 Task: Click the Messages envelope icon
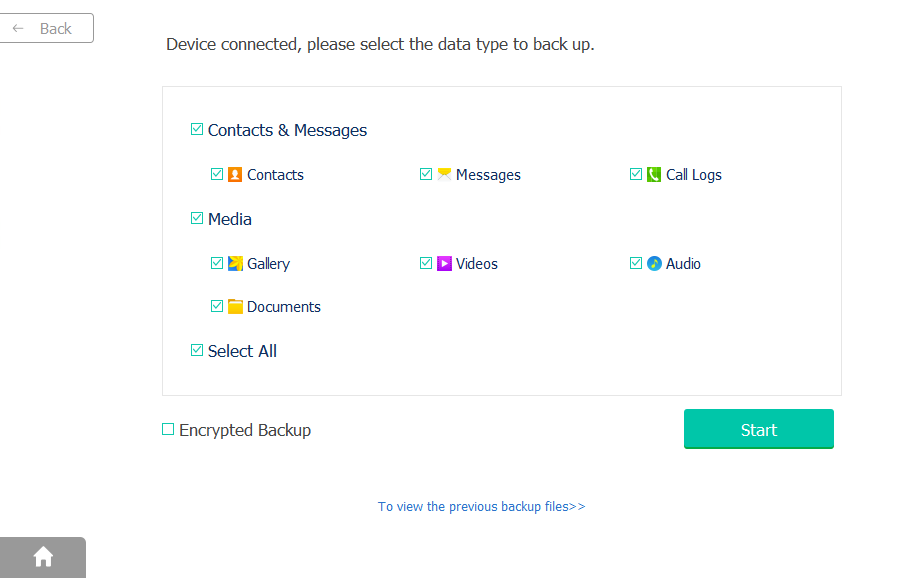444,174
